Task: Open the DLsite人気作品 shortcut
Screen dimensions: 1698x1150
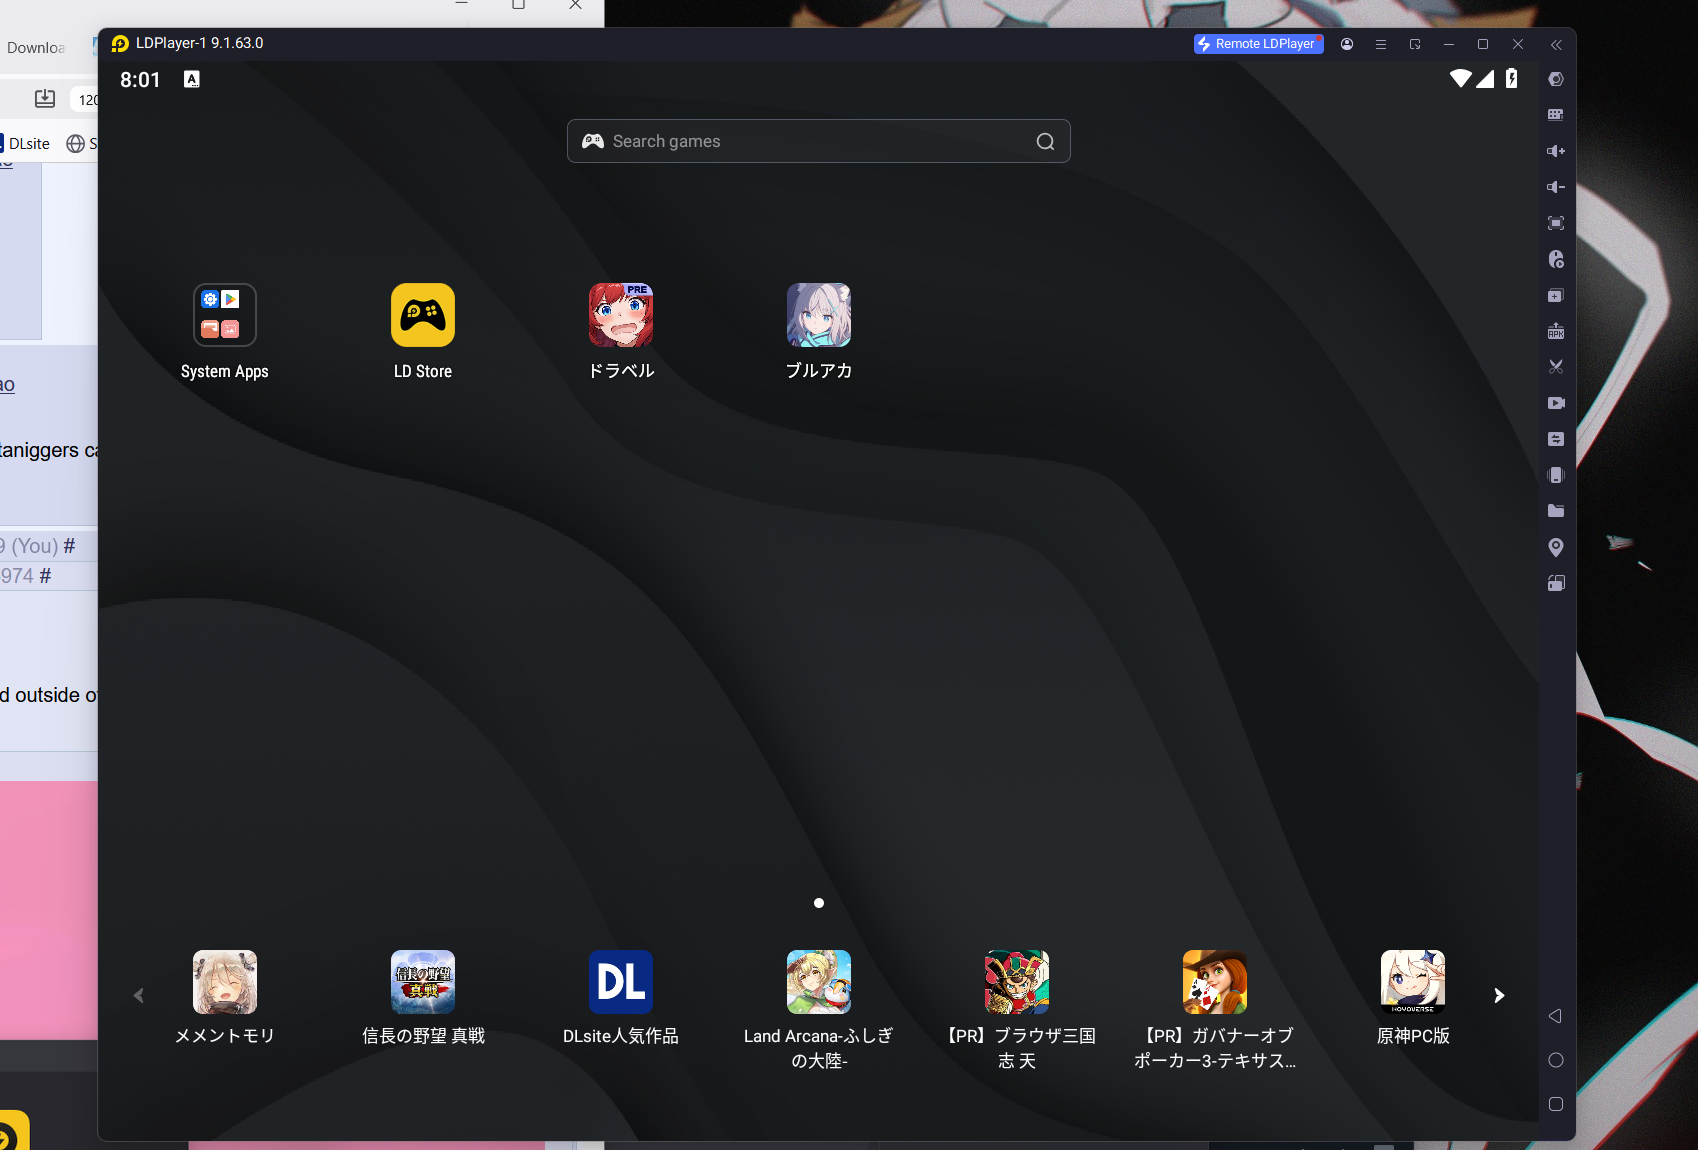Action: (x=621, y=982)
